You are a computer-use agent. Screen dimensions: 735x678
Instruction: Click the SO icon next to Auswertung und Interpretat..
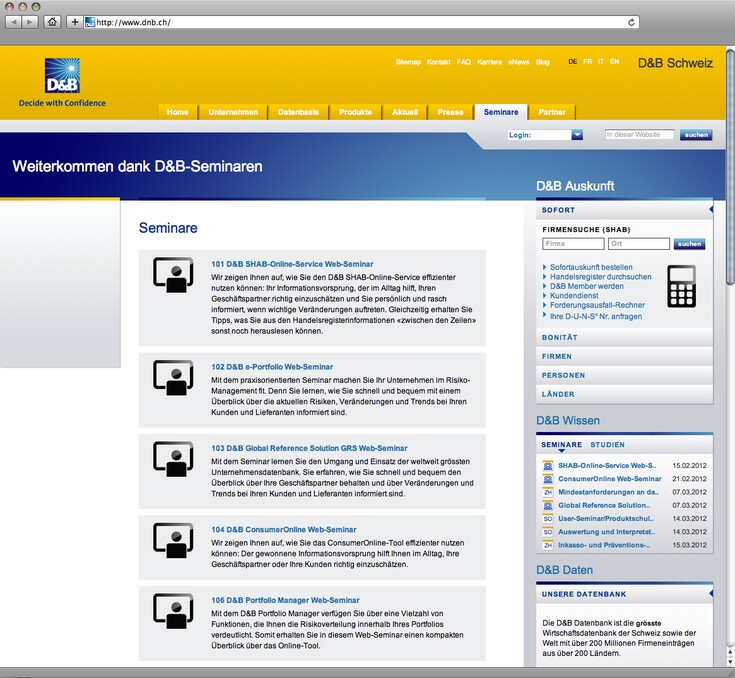coord(548,532)
